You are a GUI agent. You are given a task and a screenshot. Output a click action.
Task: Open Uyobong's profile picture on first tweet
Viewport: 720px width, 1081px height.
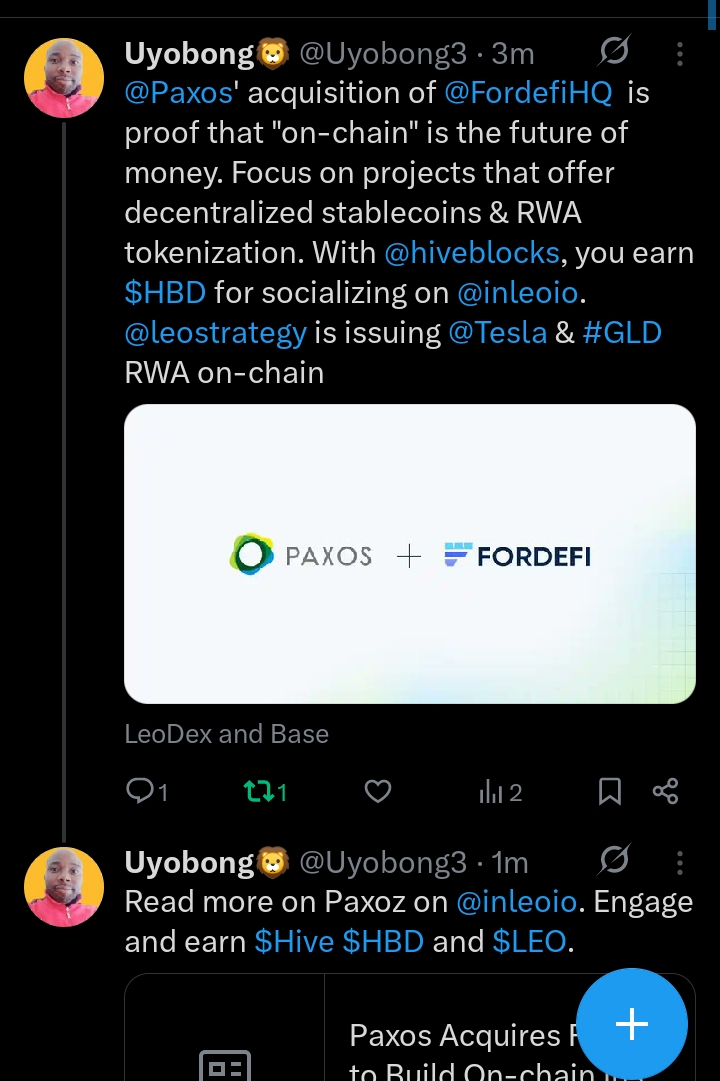tap(64, 76)
